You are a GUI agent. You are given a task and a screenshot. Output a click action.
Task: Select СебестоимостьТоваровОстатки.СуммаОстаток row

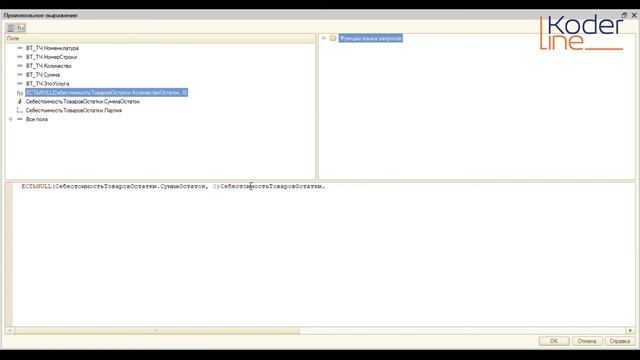coord(82,101)
